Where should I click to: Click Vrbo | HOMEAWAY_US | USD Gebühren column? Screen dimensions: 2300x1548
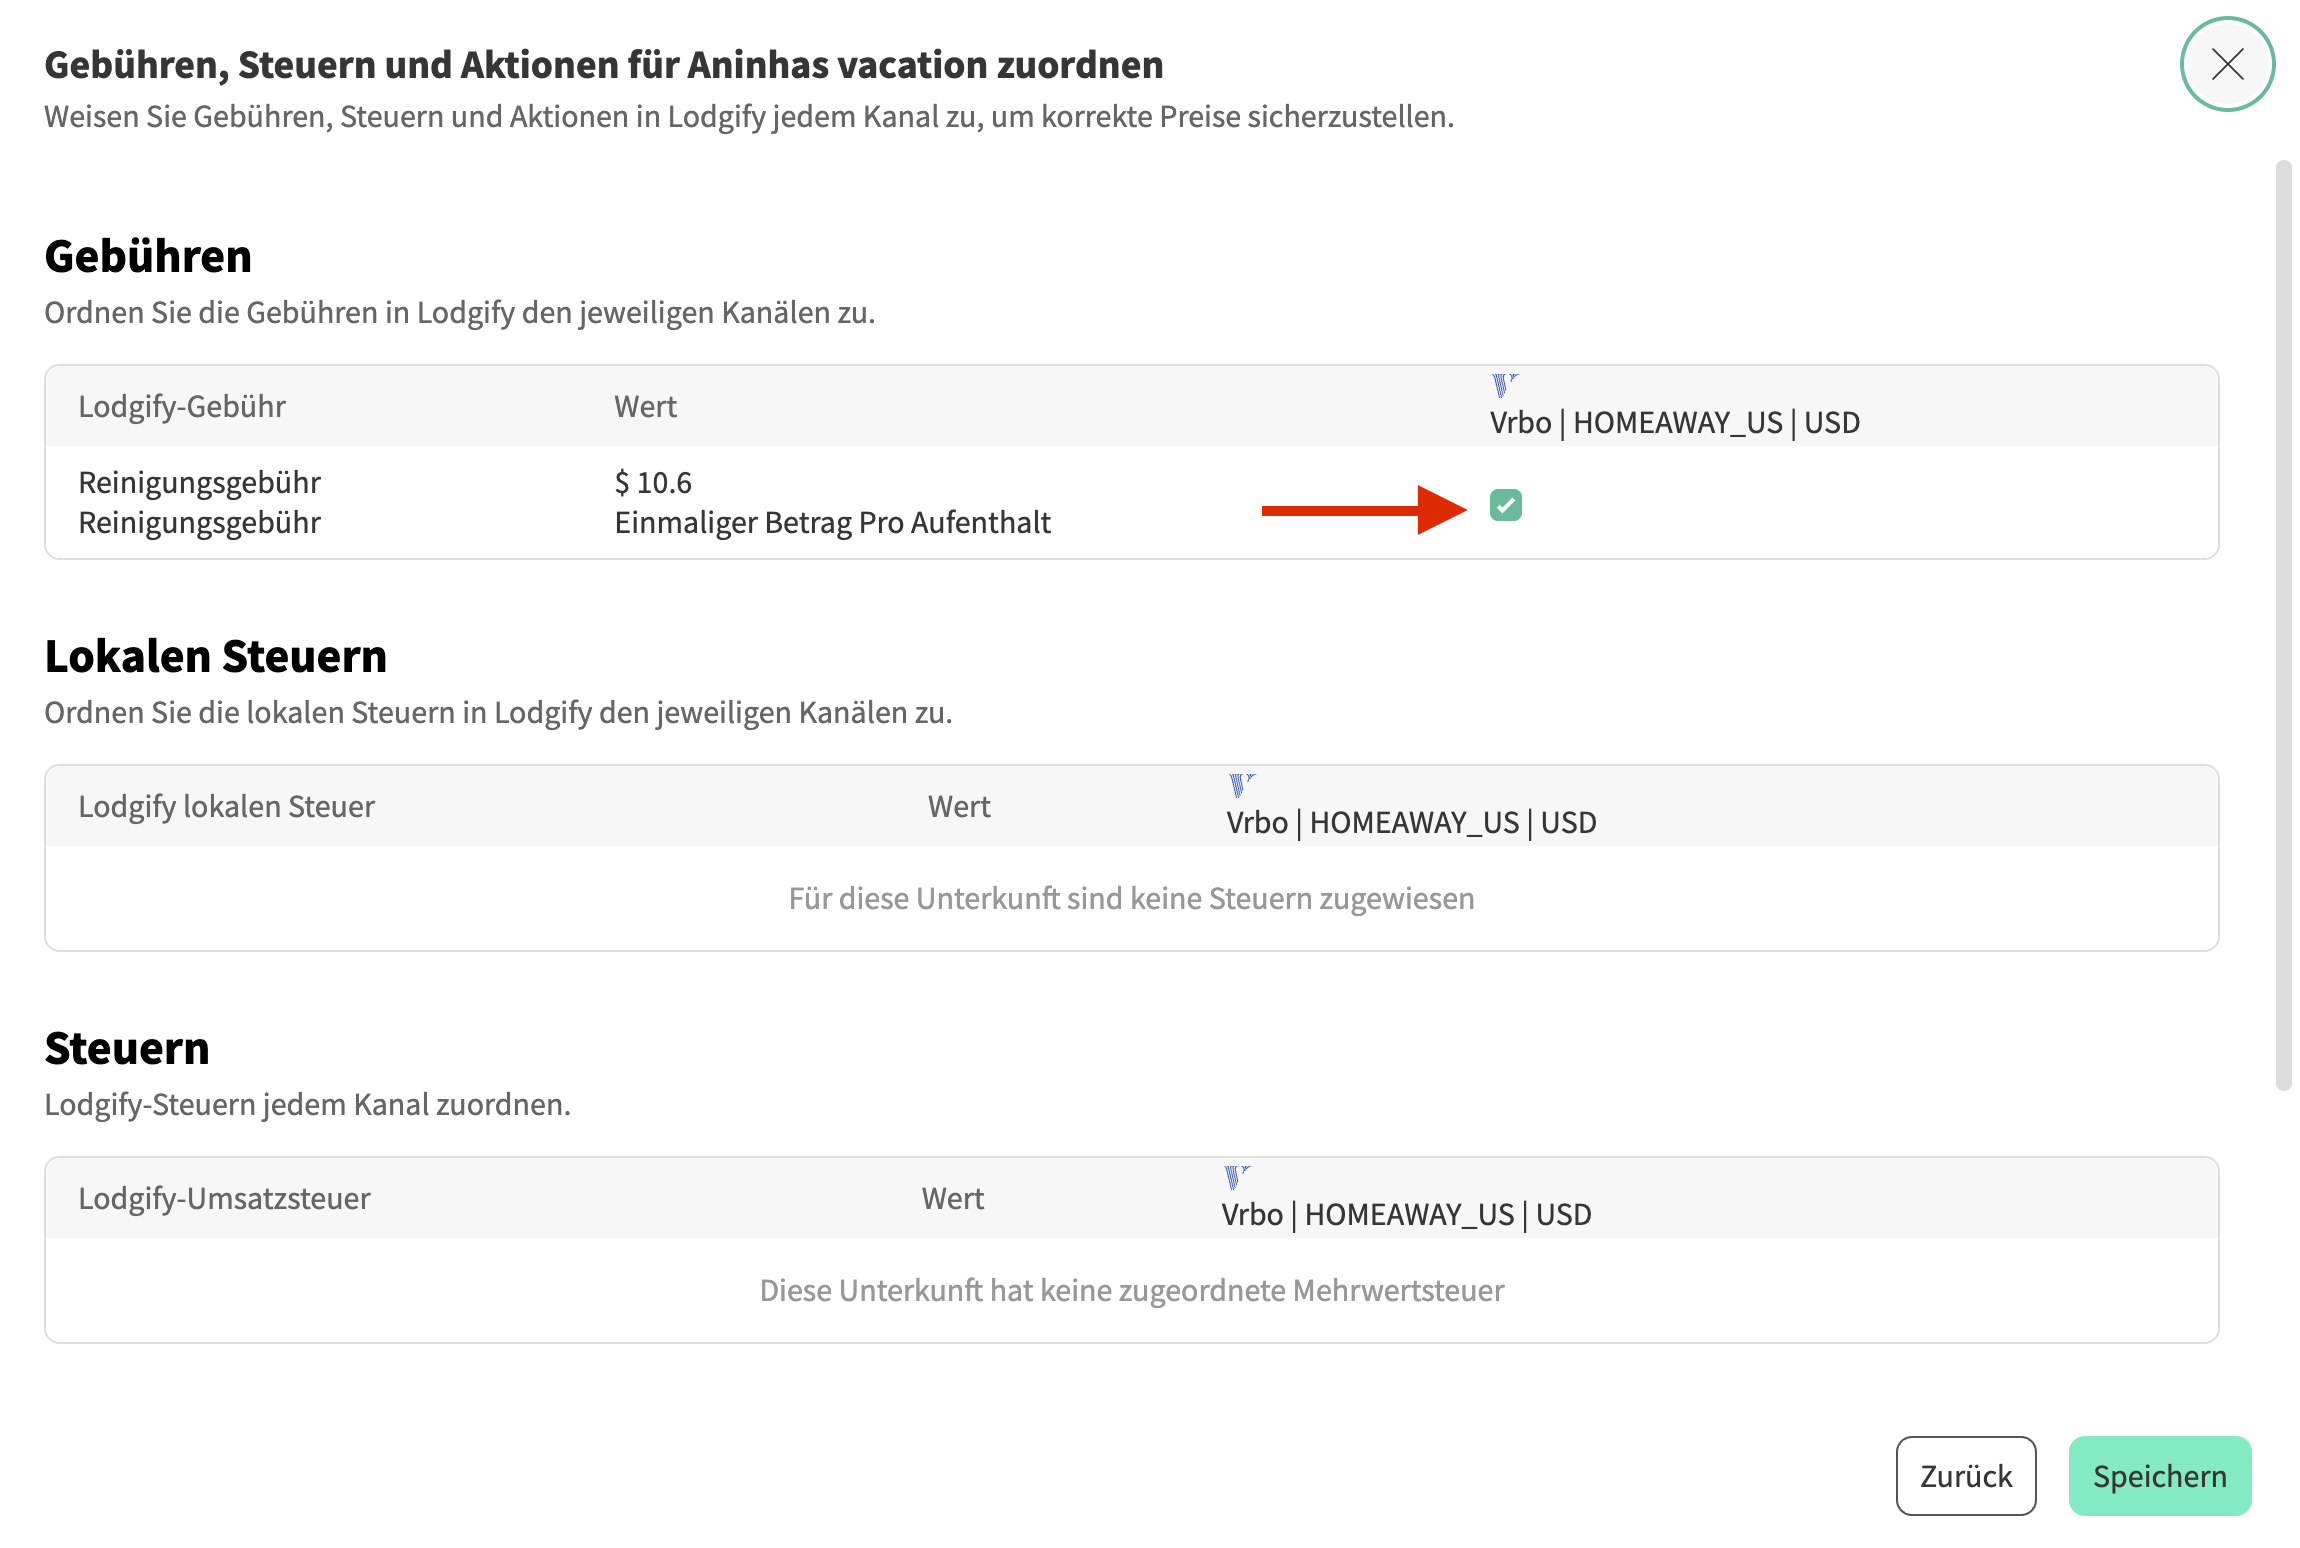[x=1674, y=423]
